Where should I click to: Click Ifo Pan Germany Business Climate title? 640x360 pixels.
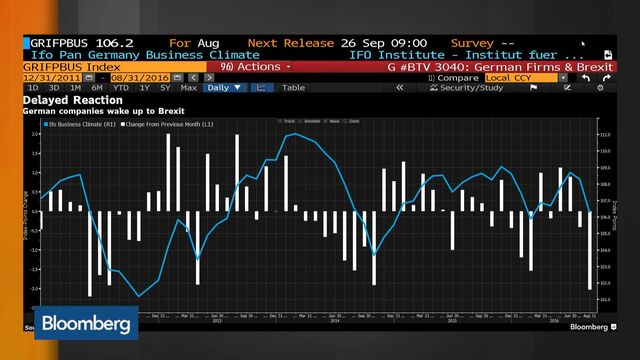click(x=145, y=55)
